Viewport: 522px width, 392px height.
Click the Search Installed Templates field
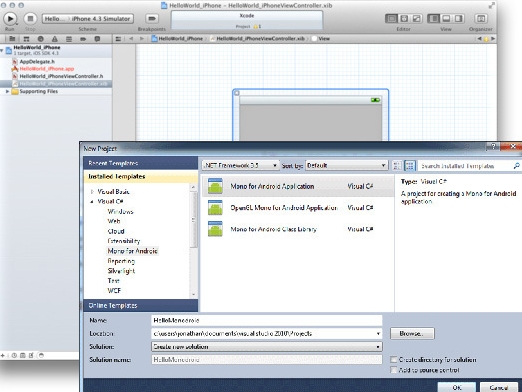pos(470,166)
